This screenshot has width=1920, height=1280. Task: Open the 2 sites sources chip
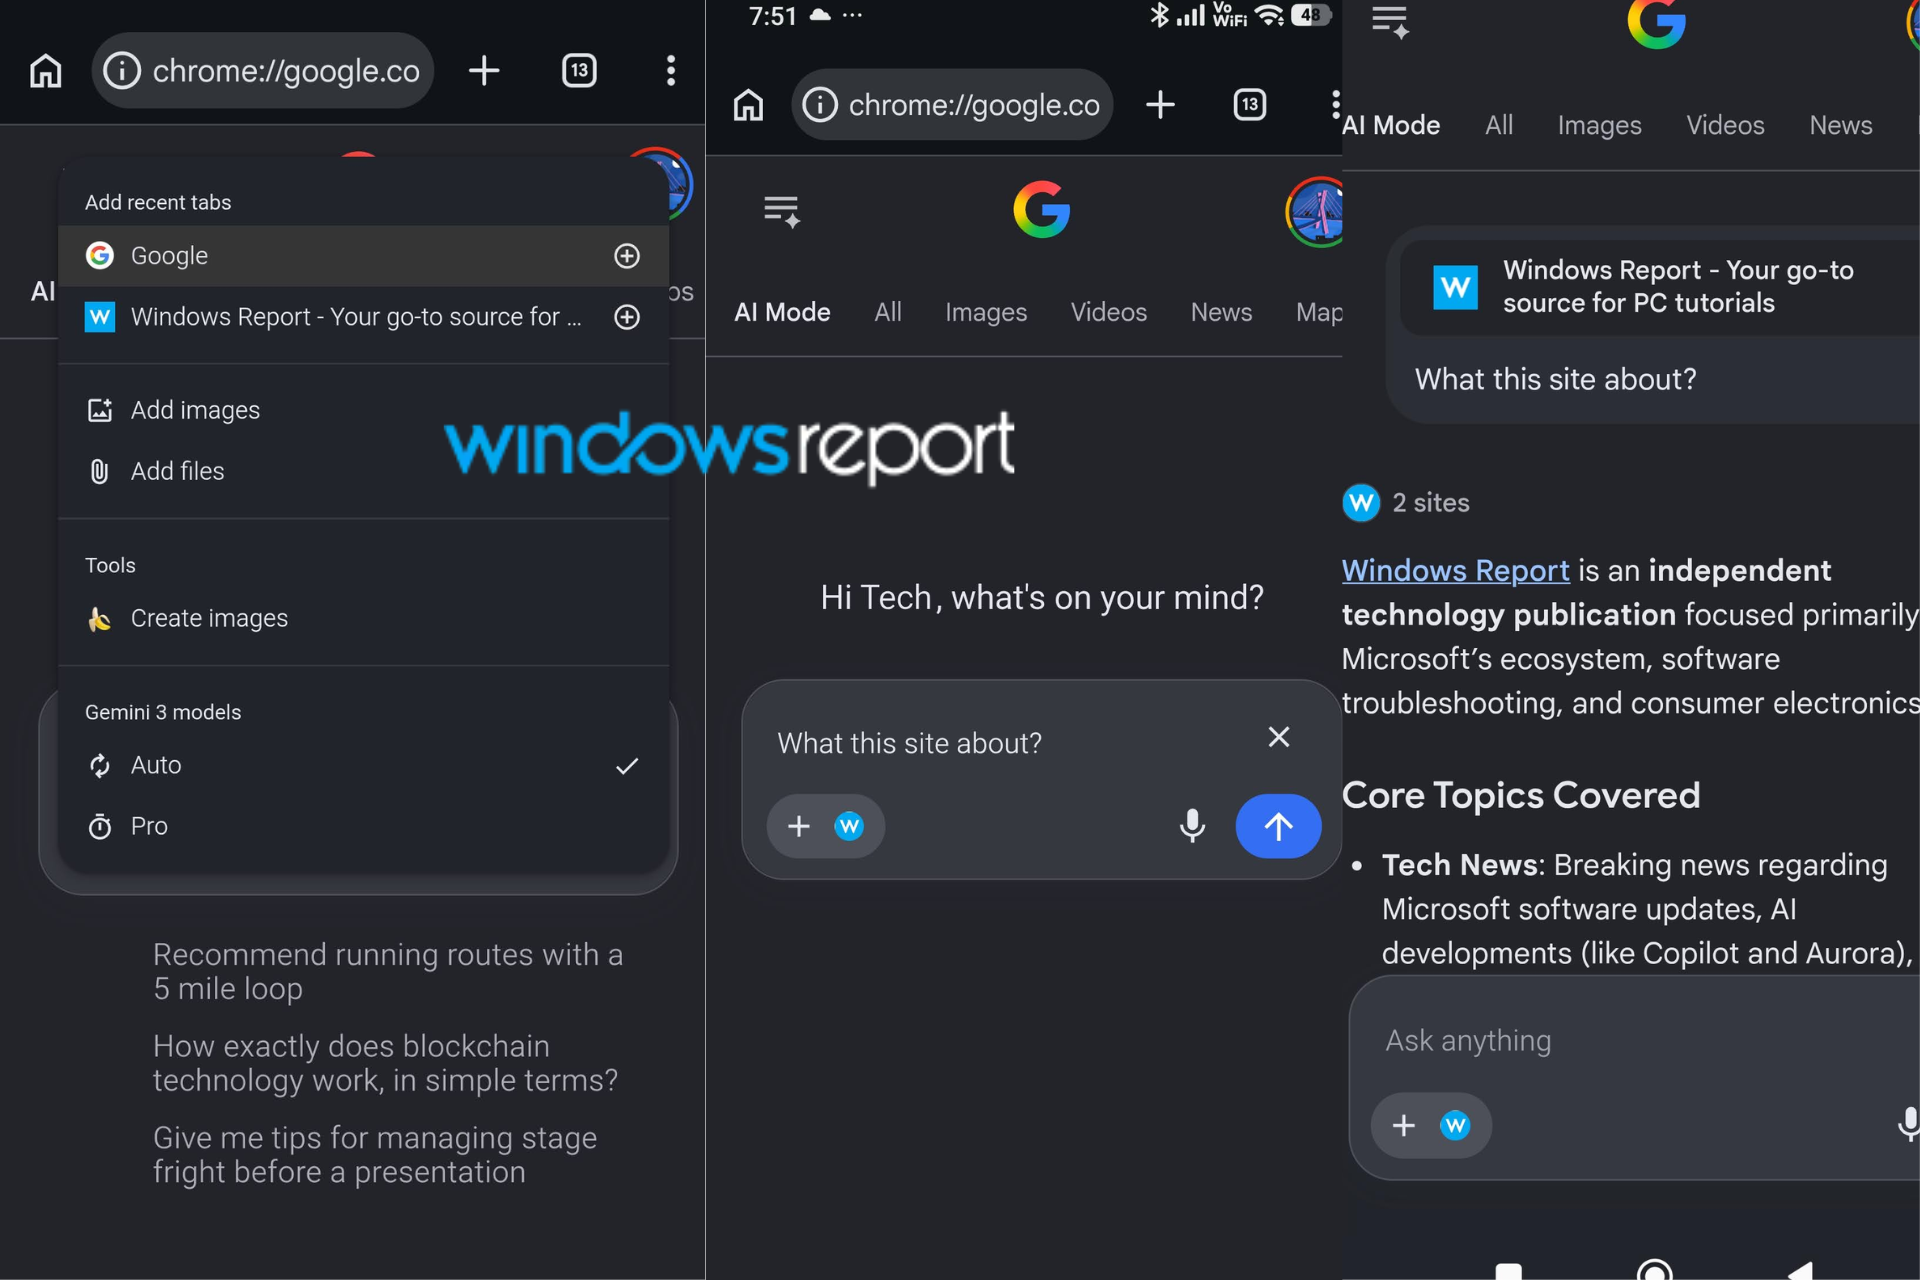tap(1406, 503)
